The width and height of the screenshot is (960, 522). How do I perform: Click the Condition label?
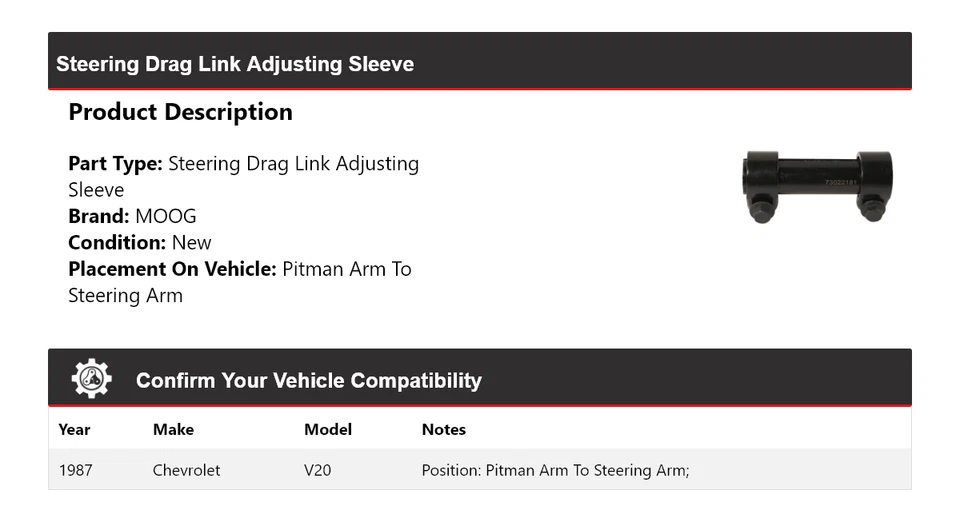116,242
